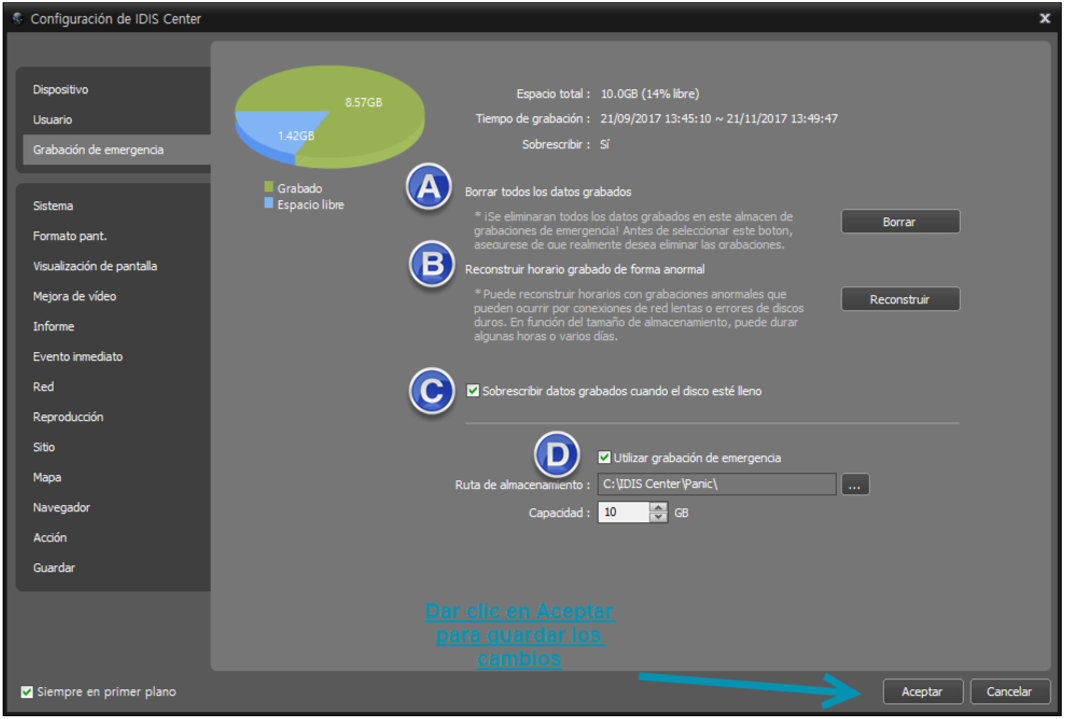Viewport: 1066px width, 719px height.
Task: Click the blue circled B marker
Action: point(432,264)
